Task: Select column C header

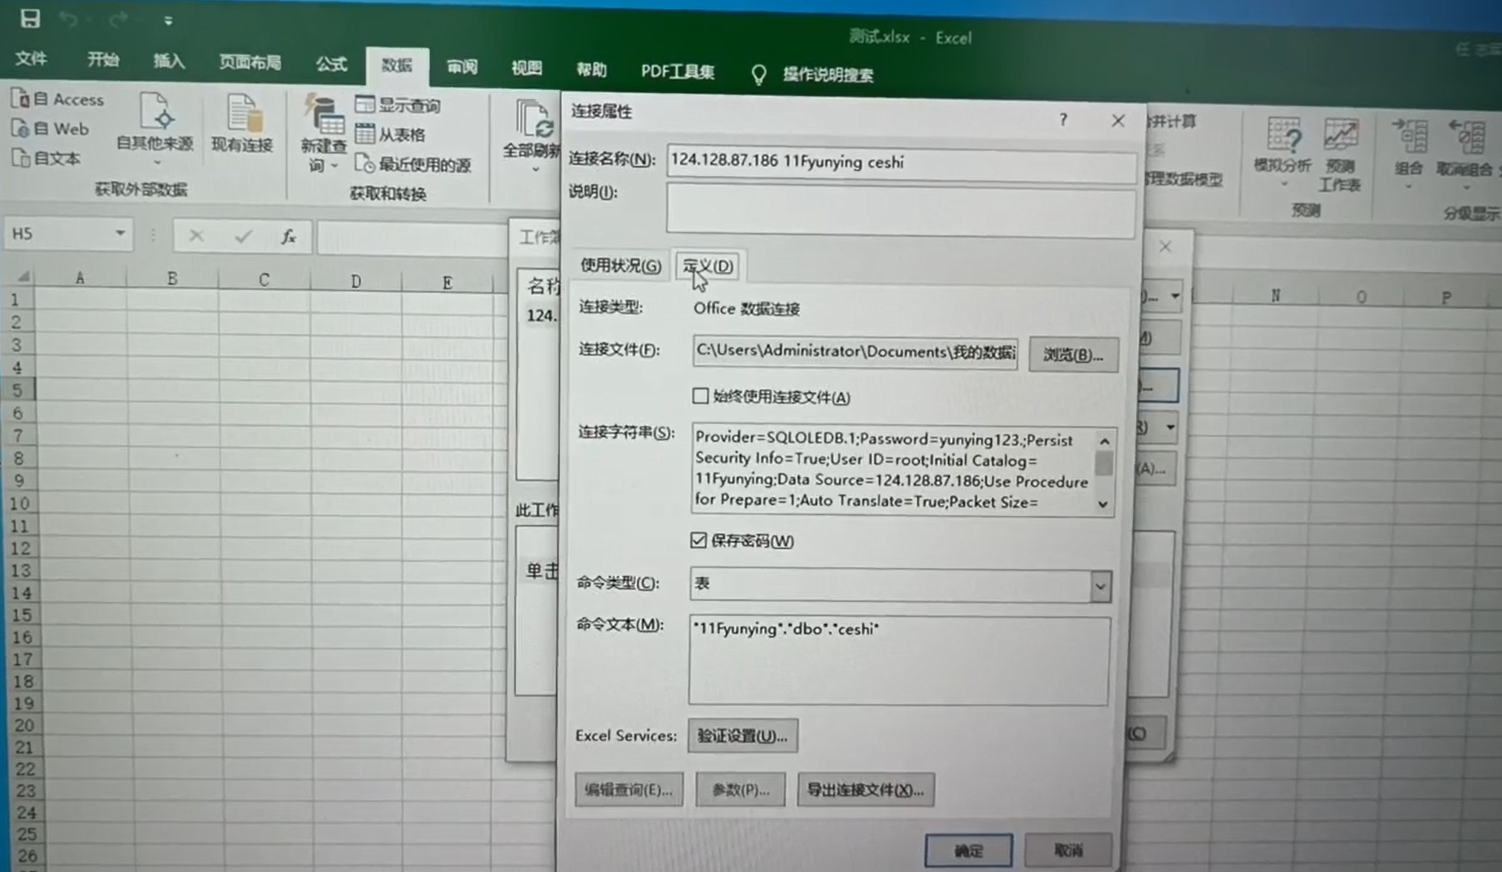Action: click(264, 280)
